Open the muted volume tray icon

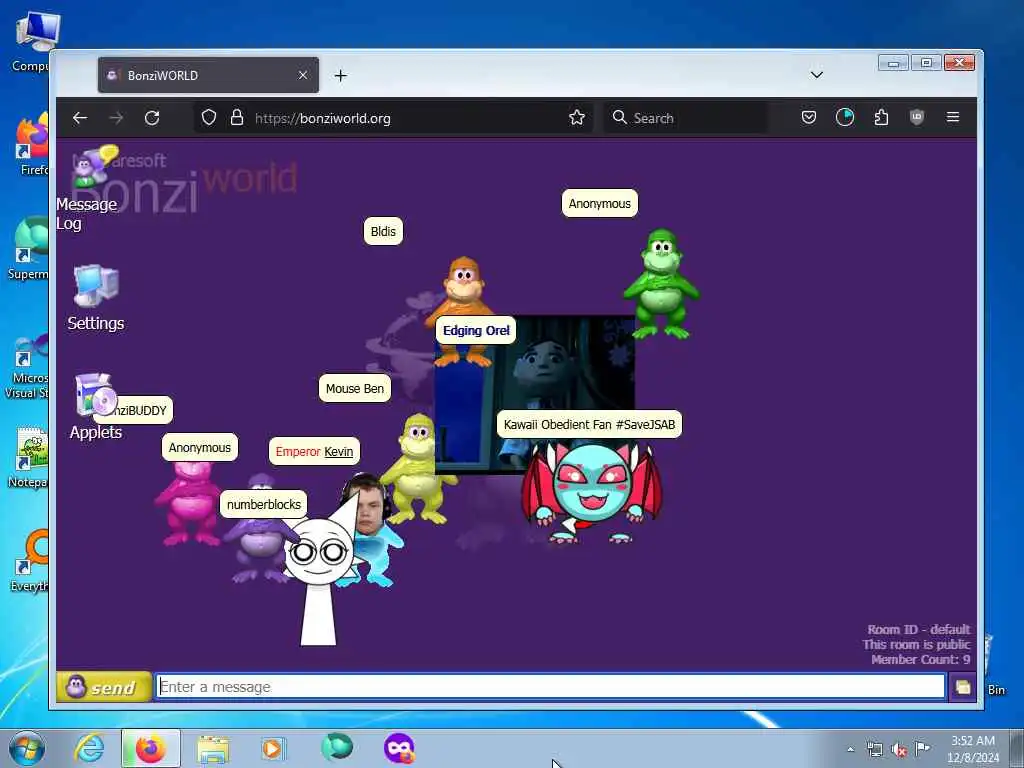tap(899, 750)
